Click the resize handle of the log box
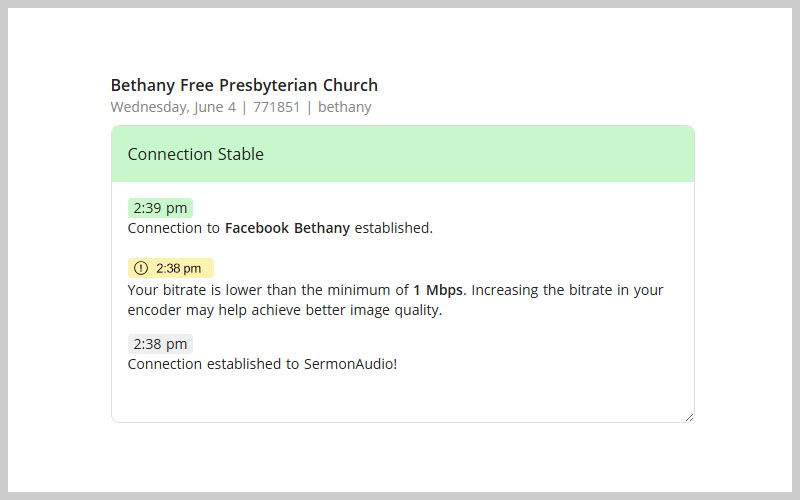 pos(689,417)
